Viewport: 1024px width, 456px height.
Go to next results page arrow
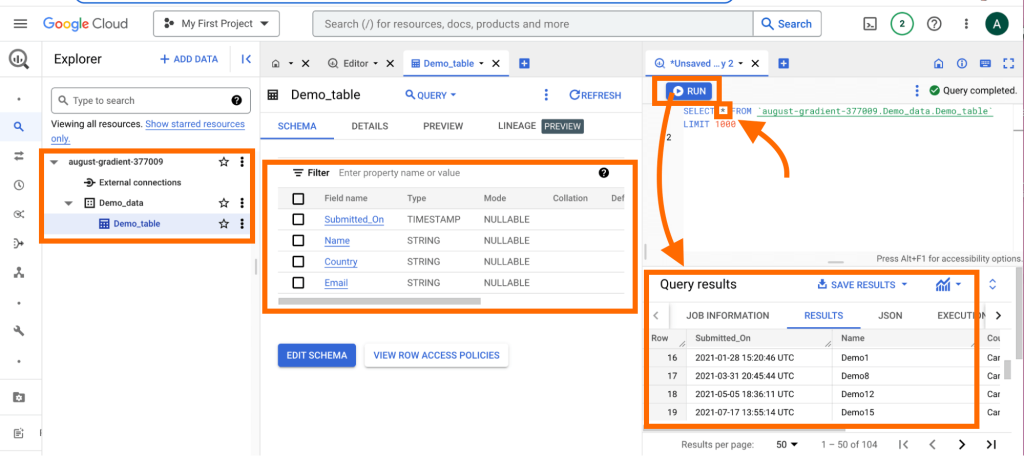pyautogui.click(x=961, y=444)
